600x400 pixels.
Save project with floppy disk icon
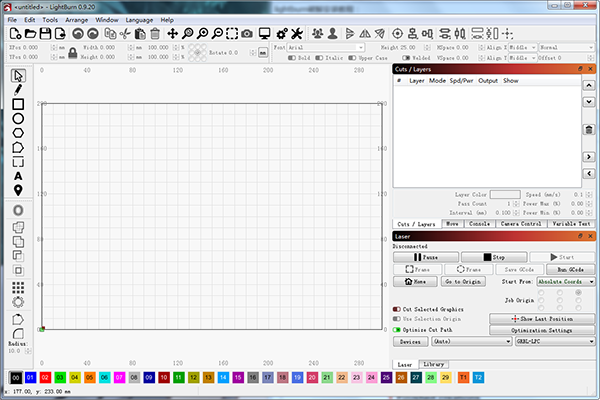pyautogui.click(x=45, y=34)
